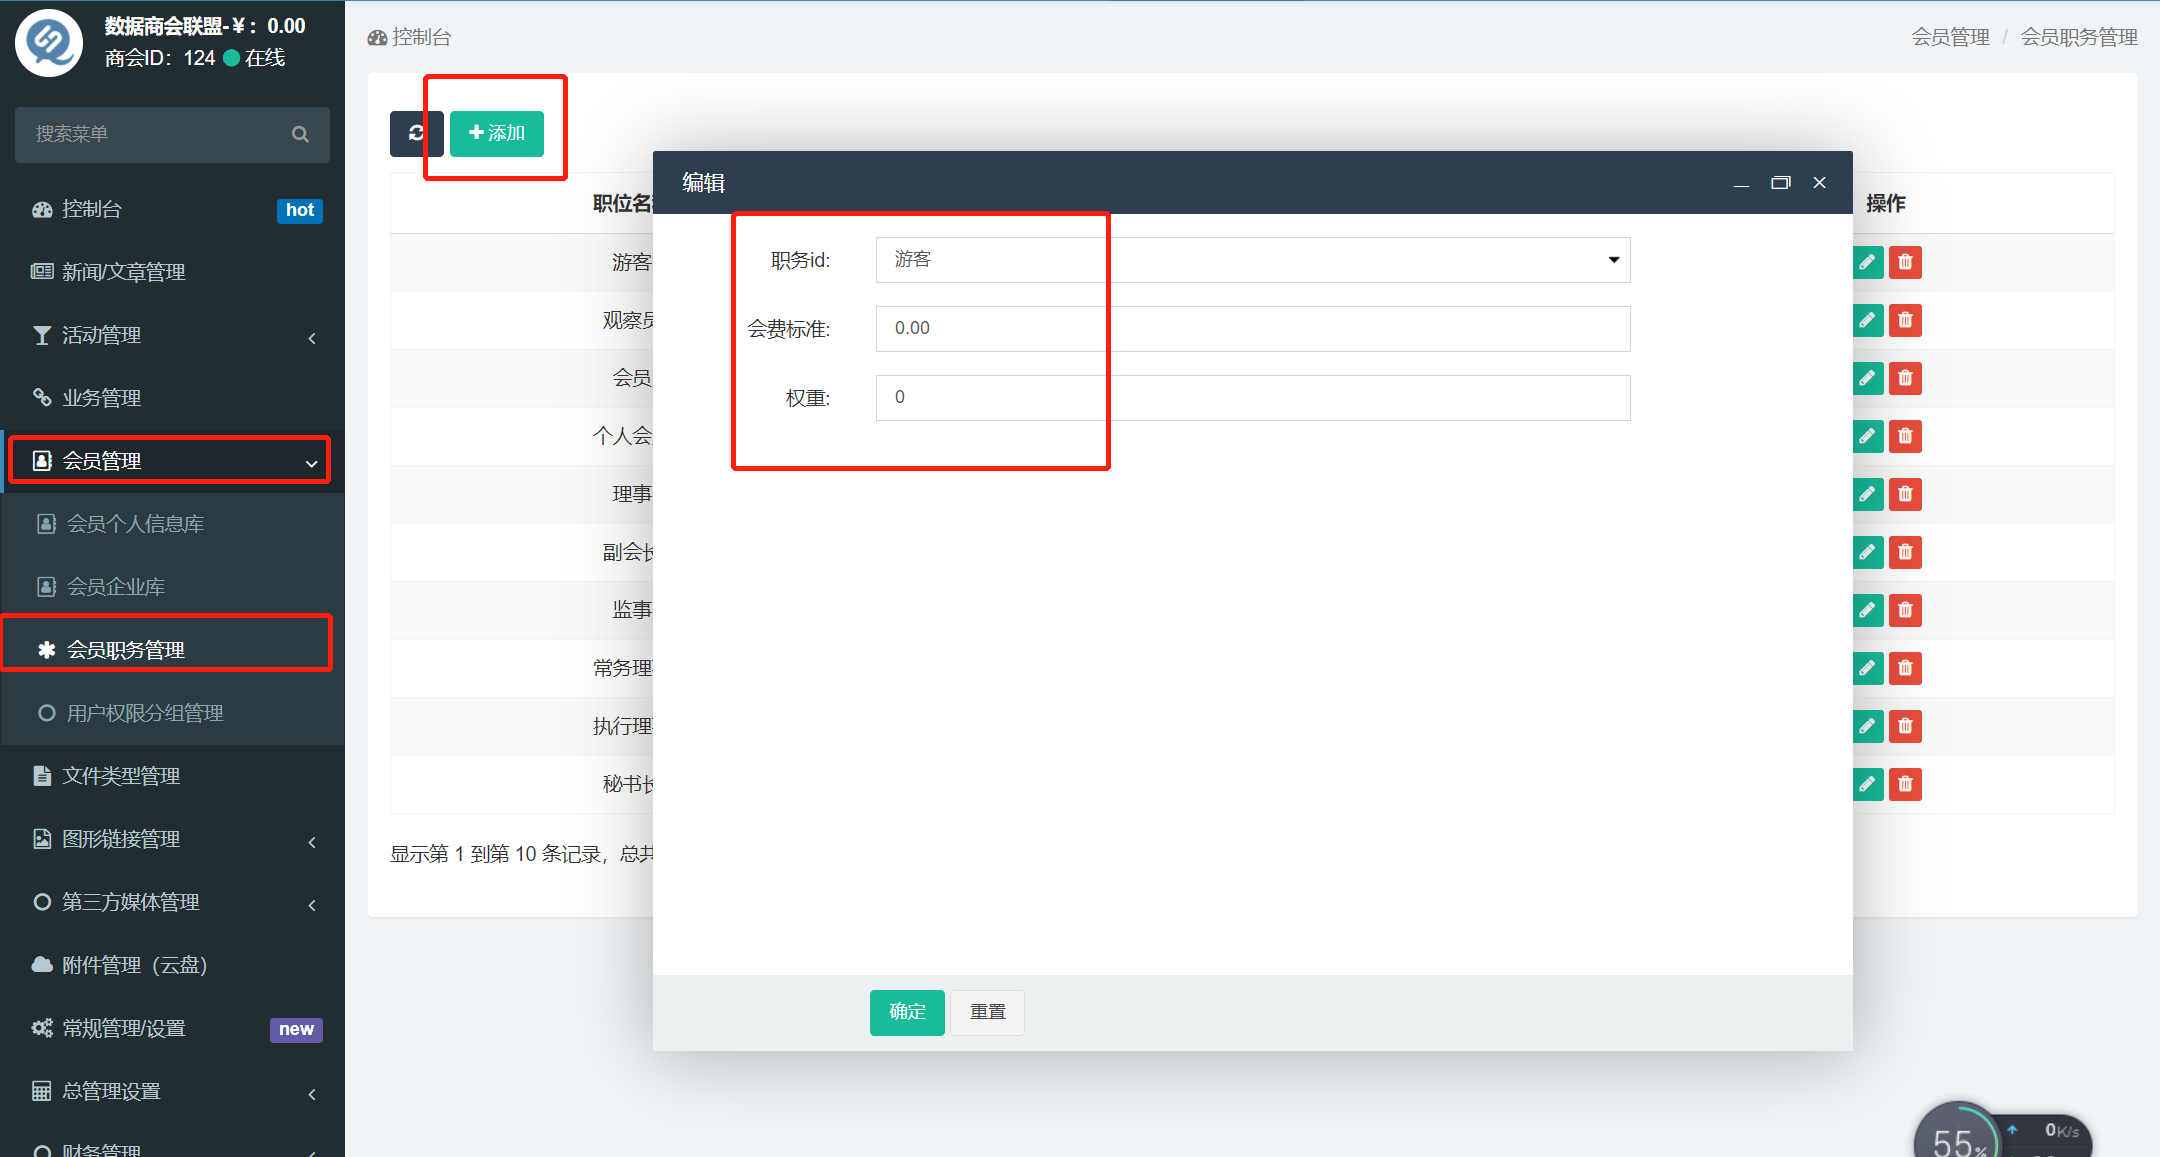This screenshot has height=1157, width=2160.
Task: Click edit pencil icon in first row
Action: (x=1867, y=262)
